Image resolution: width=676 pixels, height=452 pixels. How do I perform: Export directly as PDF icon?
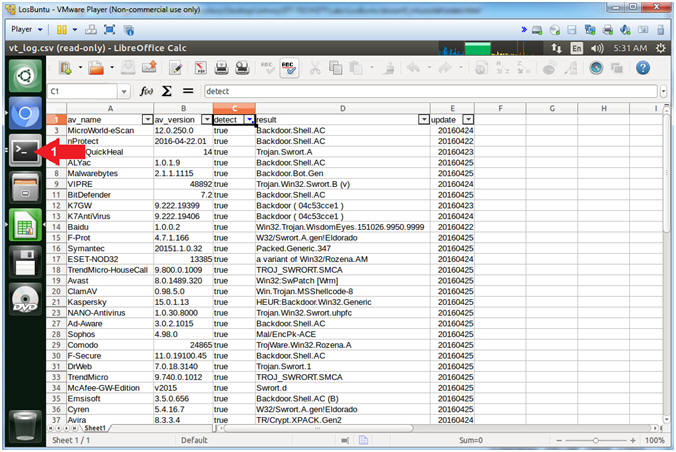[x=200, y=68]
